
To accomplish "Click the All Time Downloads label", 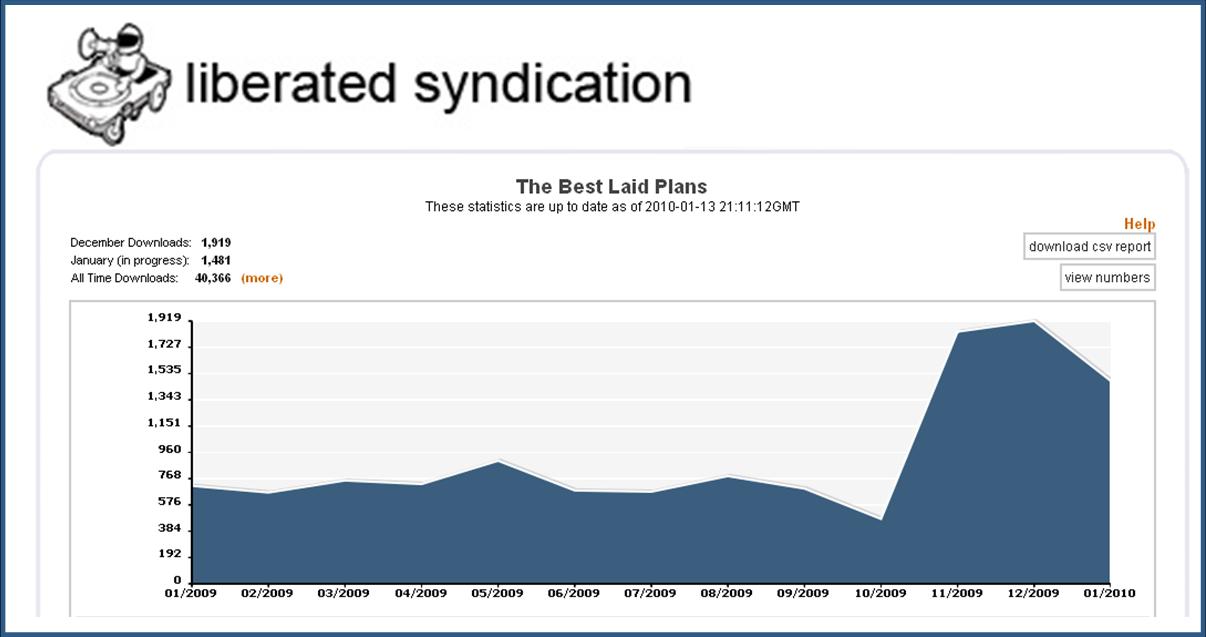I will point(124,278).
